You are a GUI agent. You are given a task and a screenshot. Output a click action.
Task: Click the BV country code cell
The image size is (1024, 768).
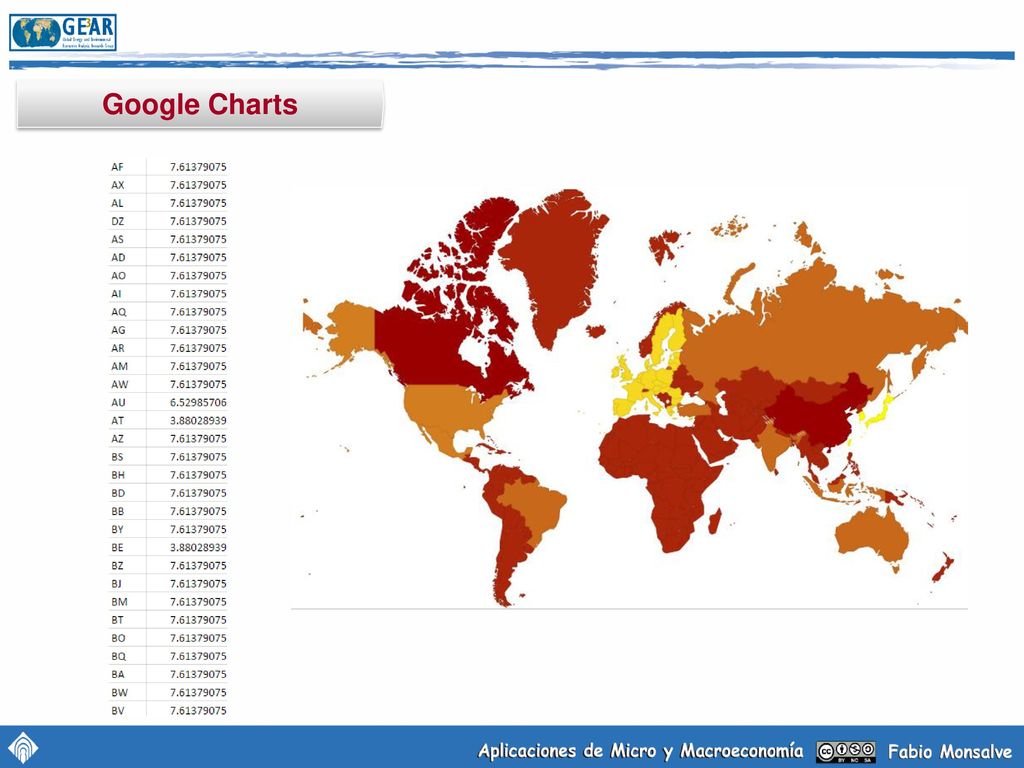pyautogui.click(x=118, y=711)
